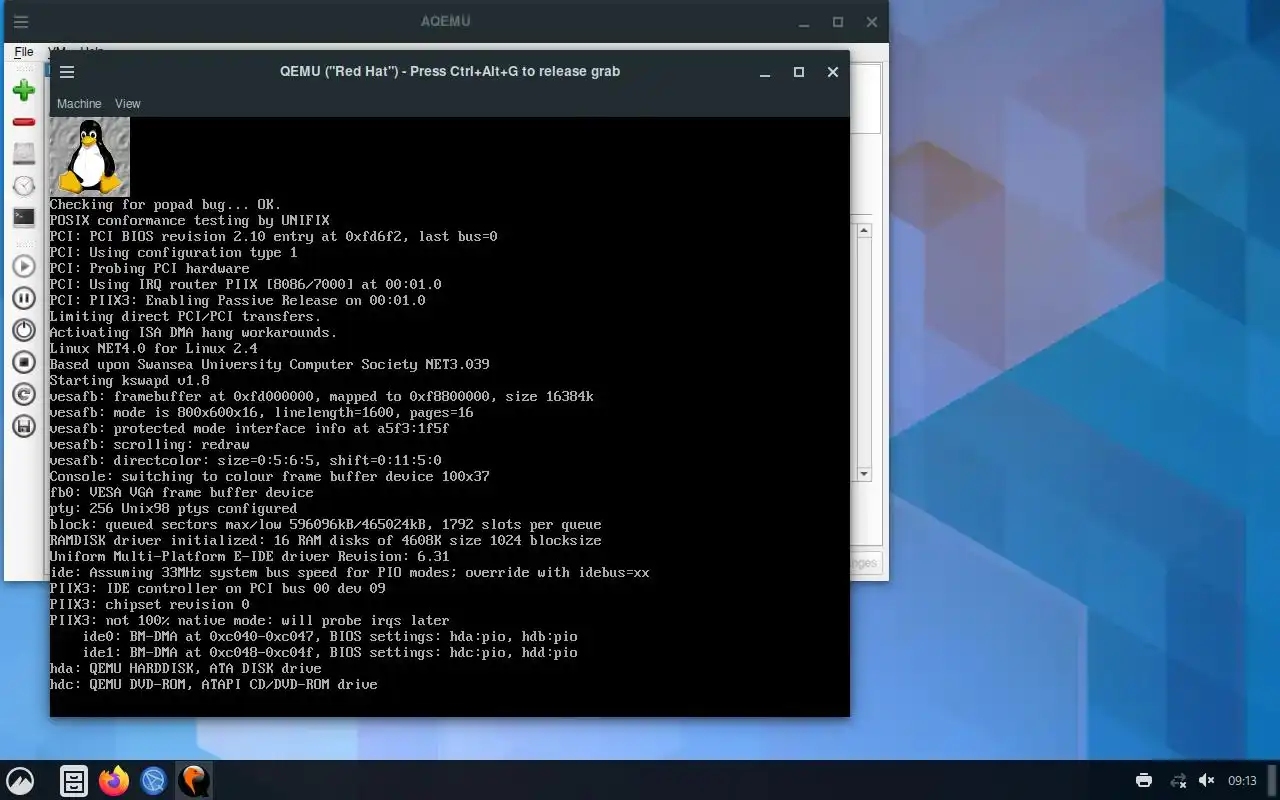Click the line 'POSIX conformance testing by UNIFIX'
This screenshot has width=1280, height=800.
[190, 221]
